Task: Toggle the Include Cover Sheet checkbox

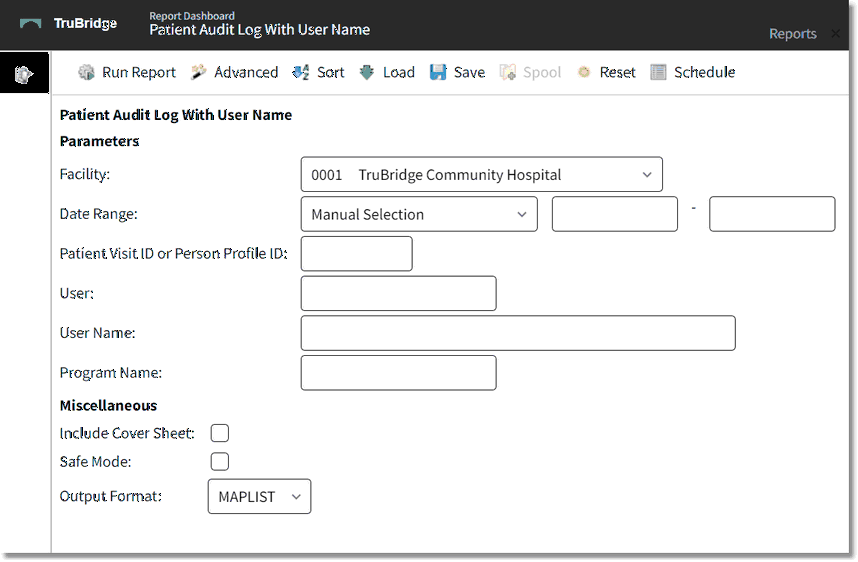Action: pyautogui.click(x=220, y=433)
